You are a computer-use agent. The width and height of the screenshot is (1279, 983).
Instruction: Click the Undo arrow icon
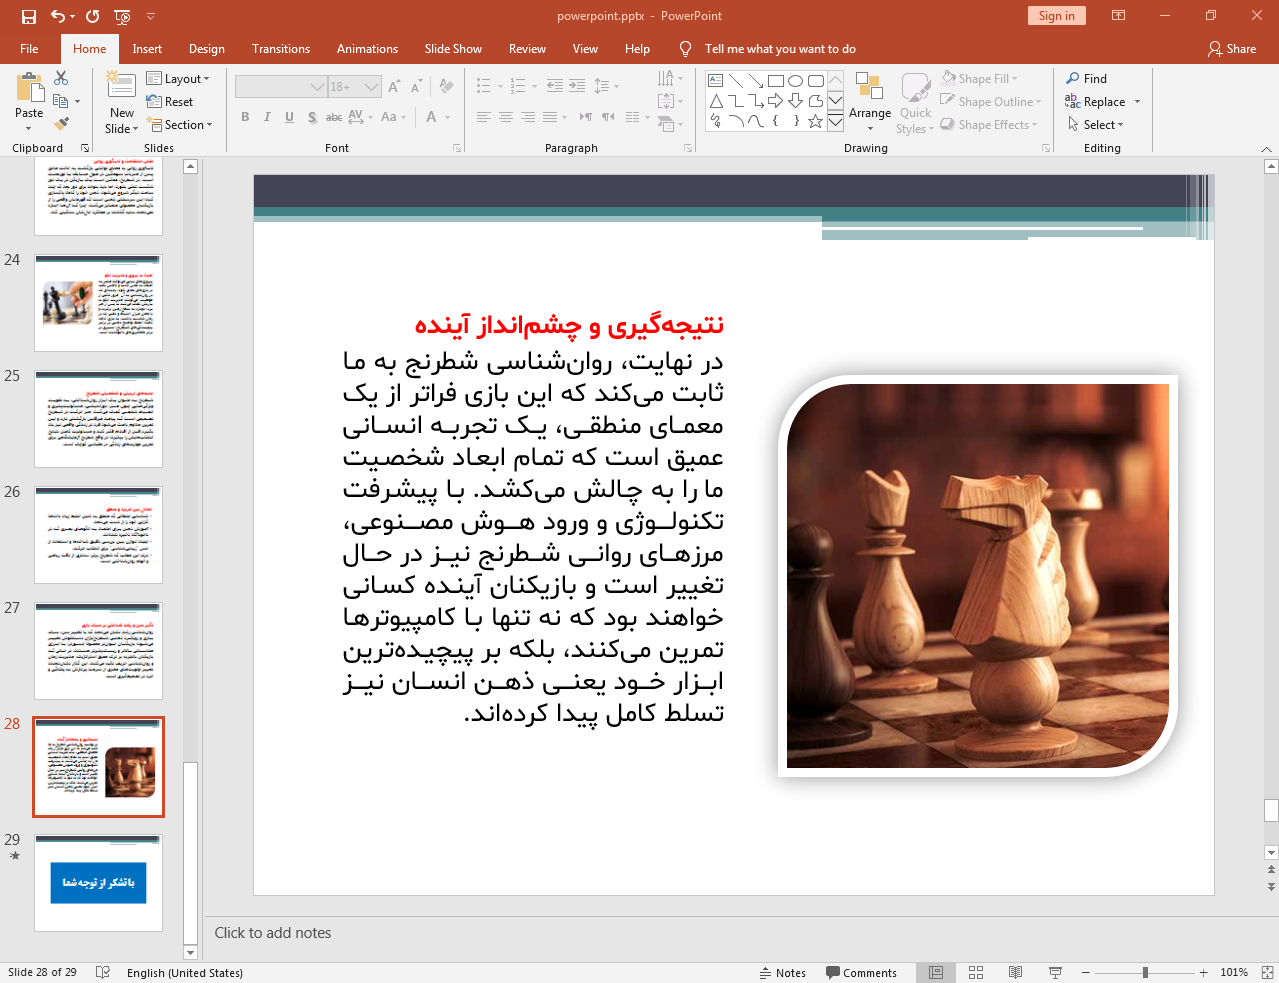(x=57, y=16)
